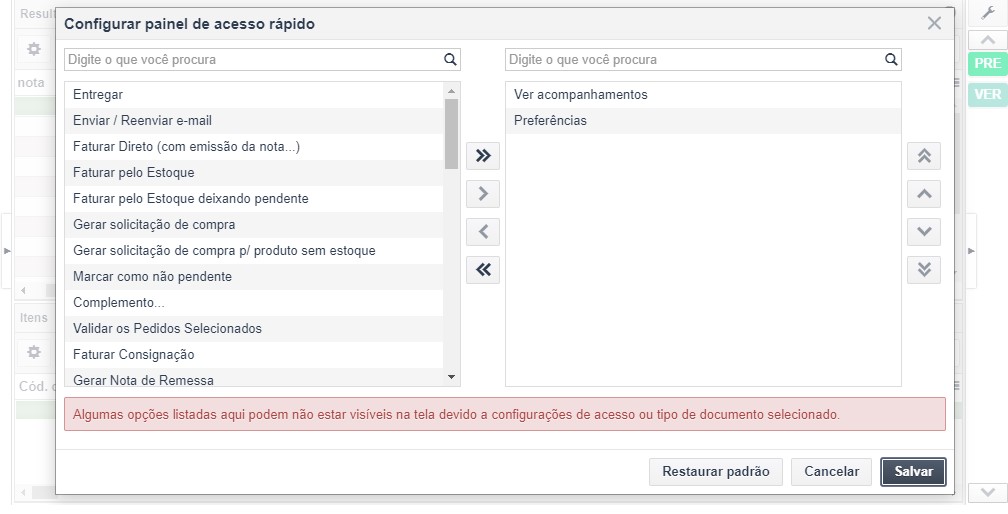Select Validar os Pedidos Selecionados
Viewport: 1008px width, 514px height.
[x=254, y=329]
